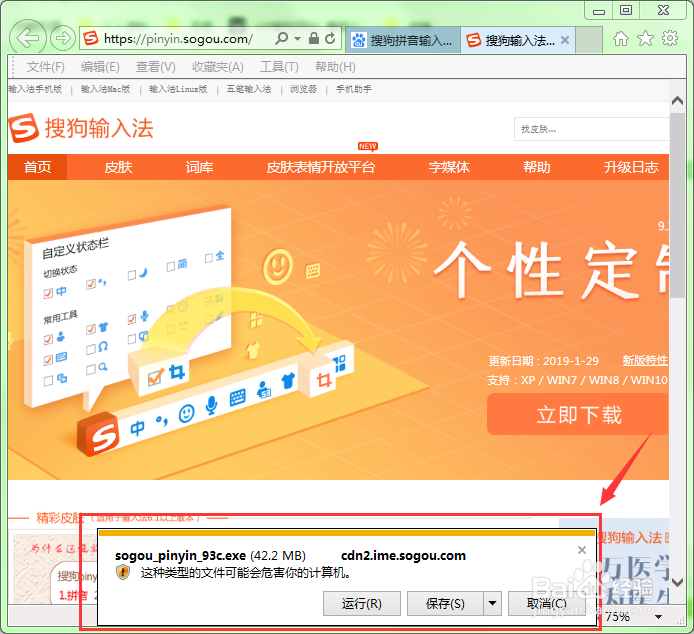The width and height of the screenshot is (694, 634).
Task: Click the 手机助手 link
Action: [354, 89]
